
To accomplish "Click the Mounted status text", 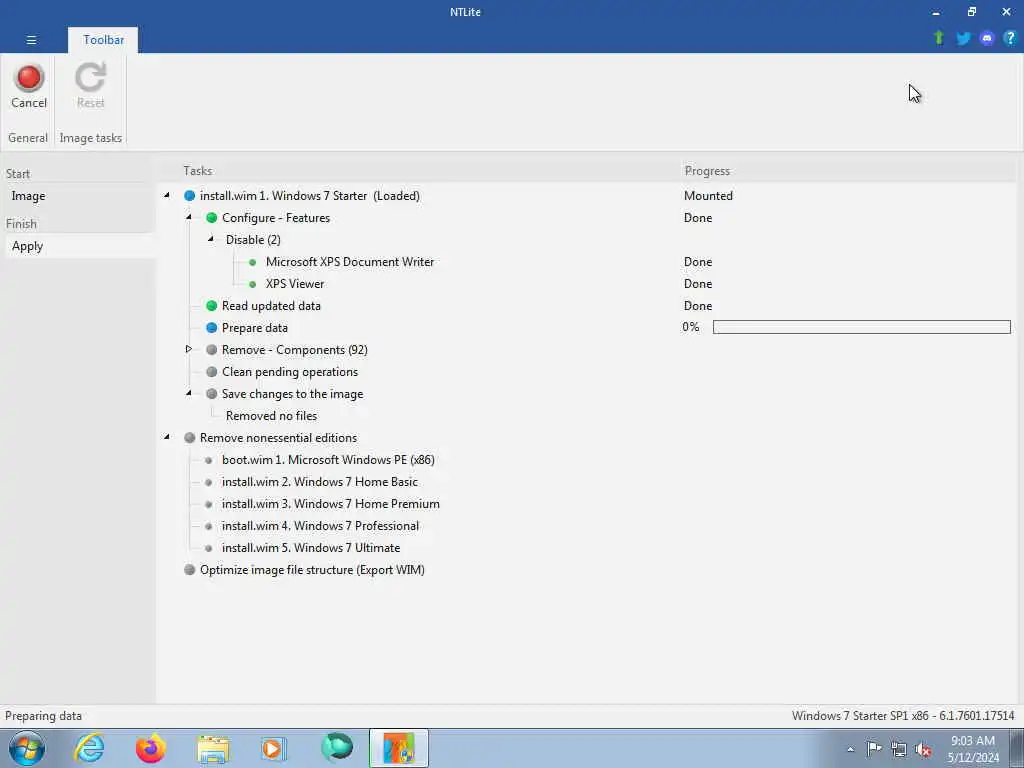I will pos(708,196).
